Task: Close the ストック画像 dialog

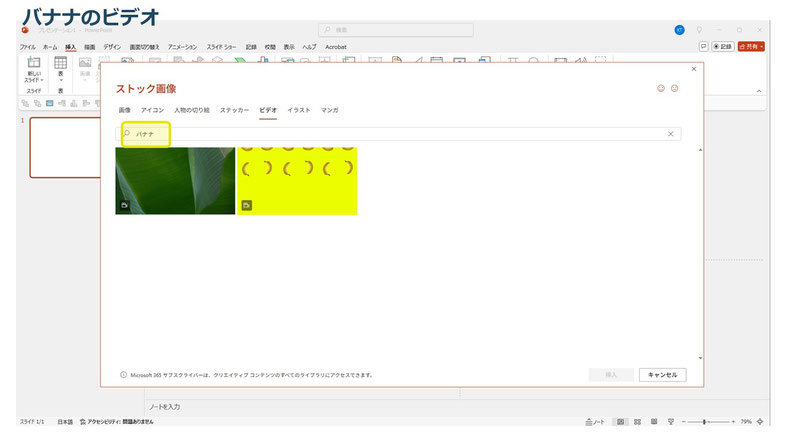Action: pos(694,69)
